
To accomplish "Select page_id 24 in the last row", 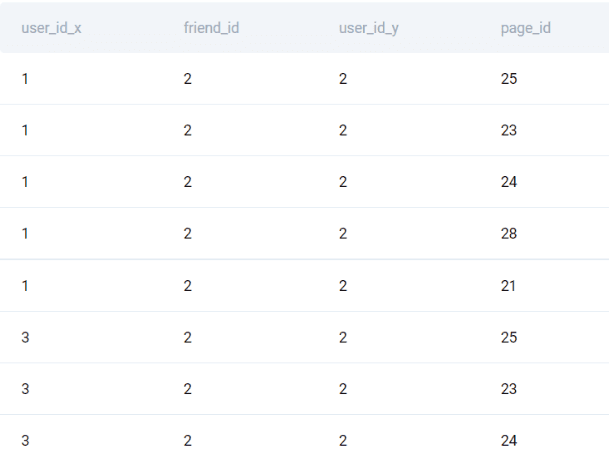I will (509, 440).
